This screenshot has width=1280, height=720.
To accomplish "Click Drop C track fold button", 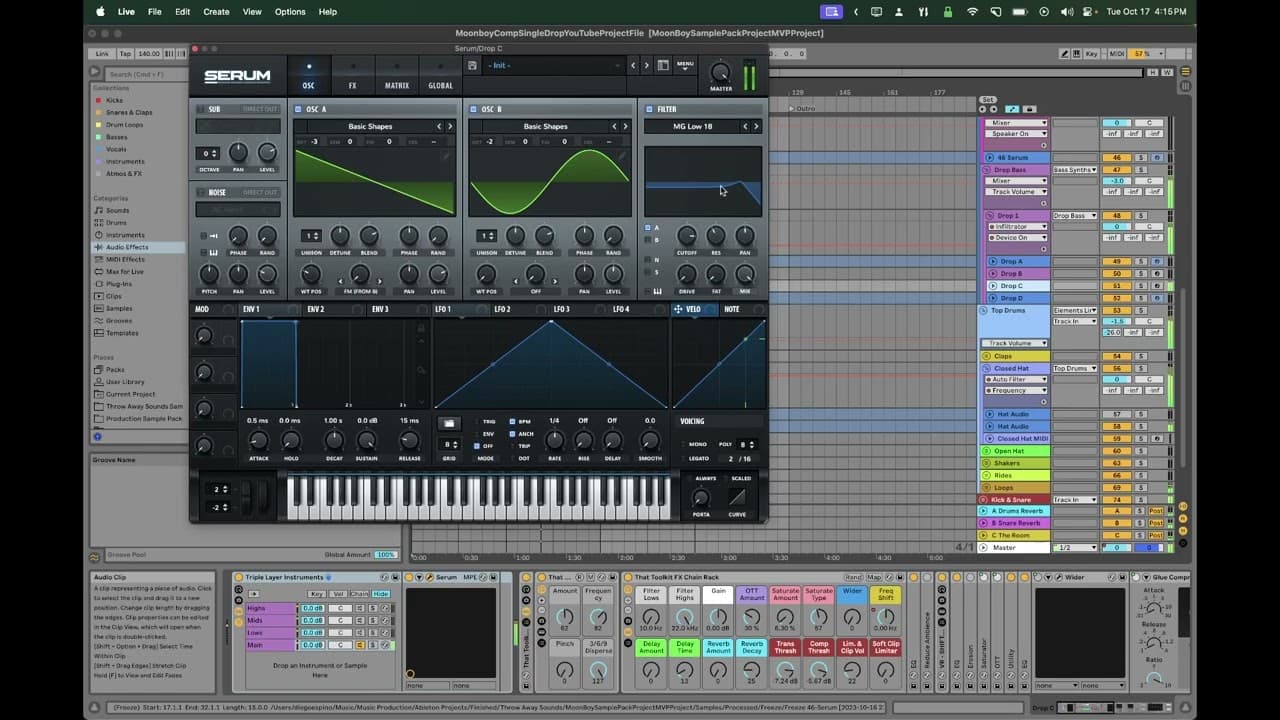I will [x=992, y=286].
